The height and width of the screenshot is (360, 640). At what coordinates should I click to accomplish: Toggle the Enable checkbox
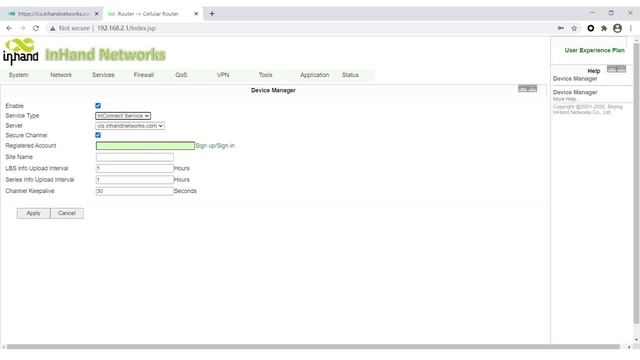[x=98, y=106]
